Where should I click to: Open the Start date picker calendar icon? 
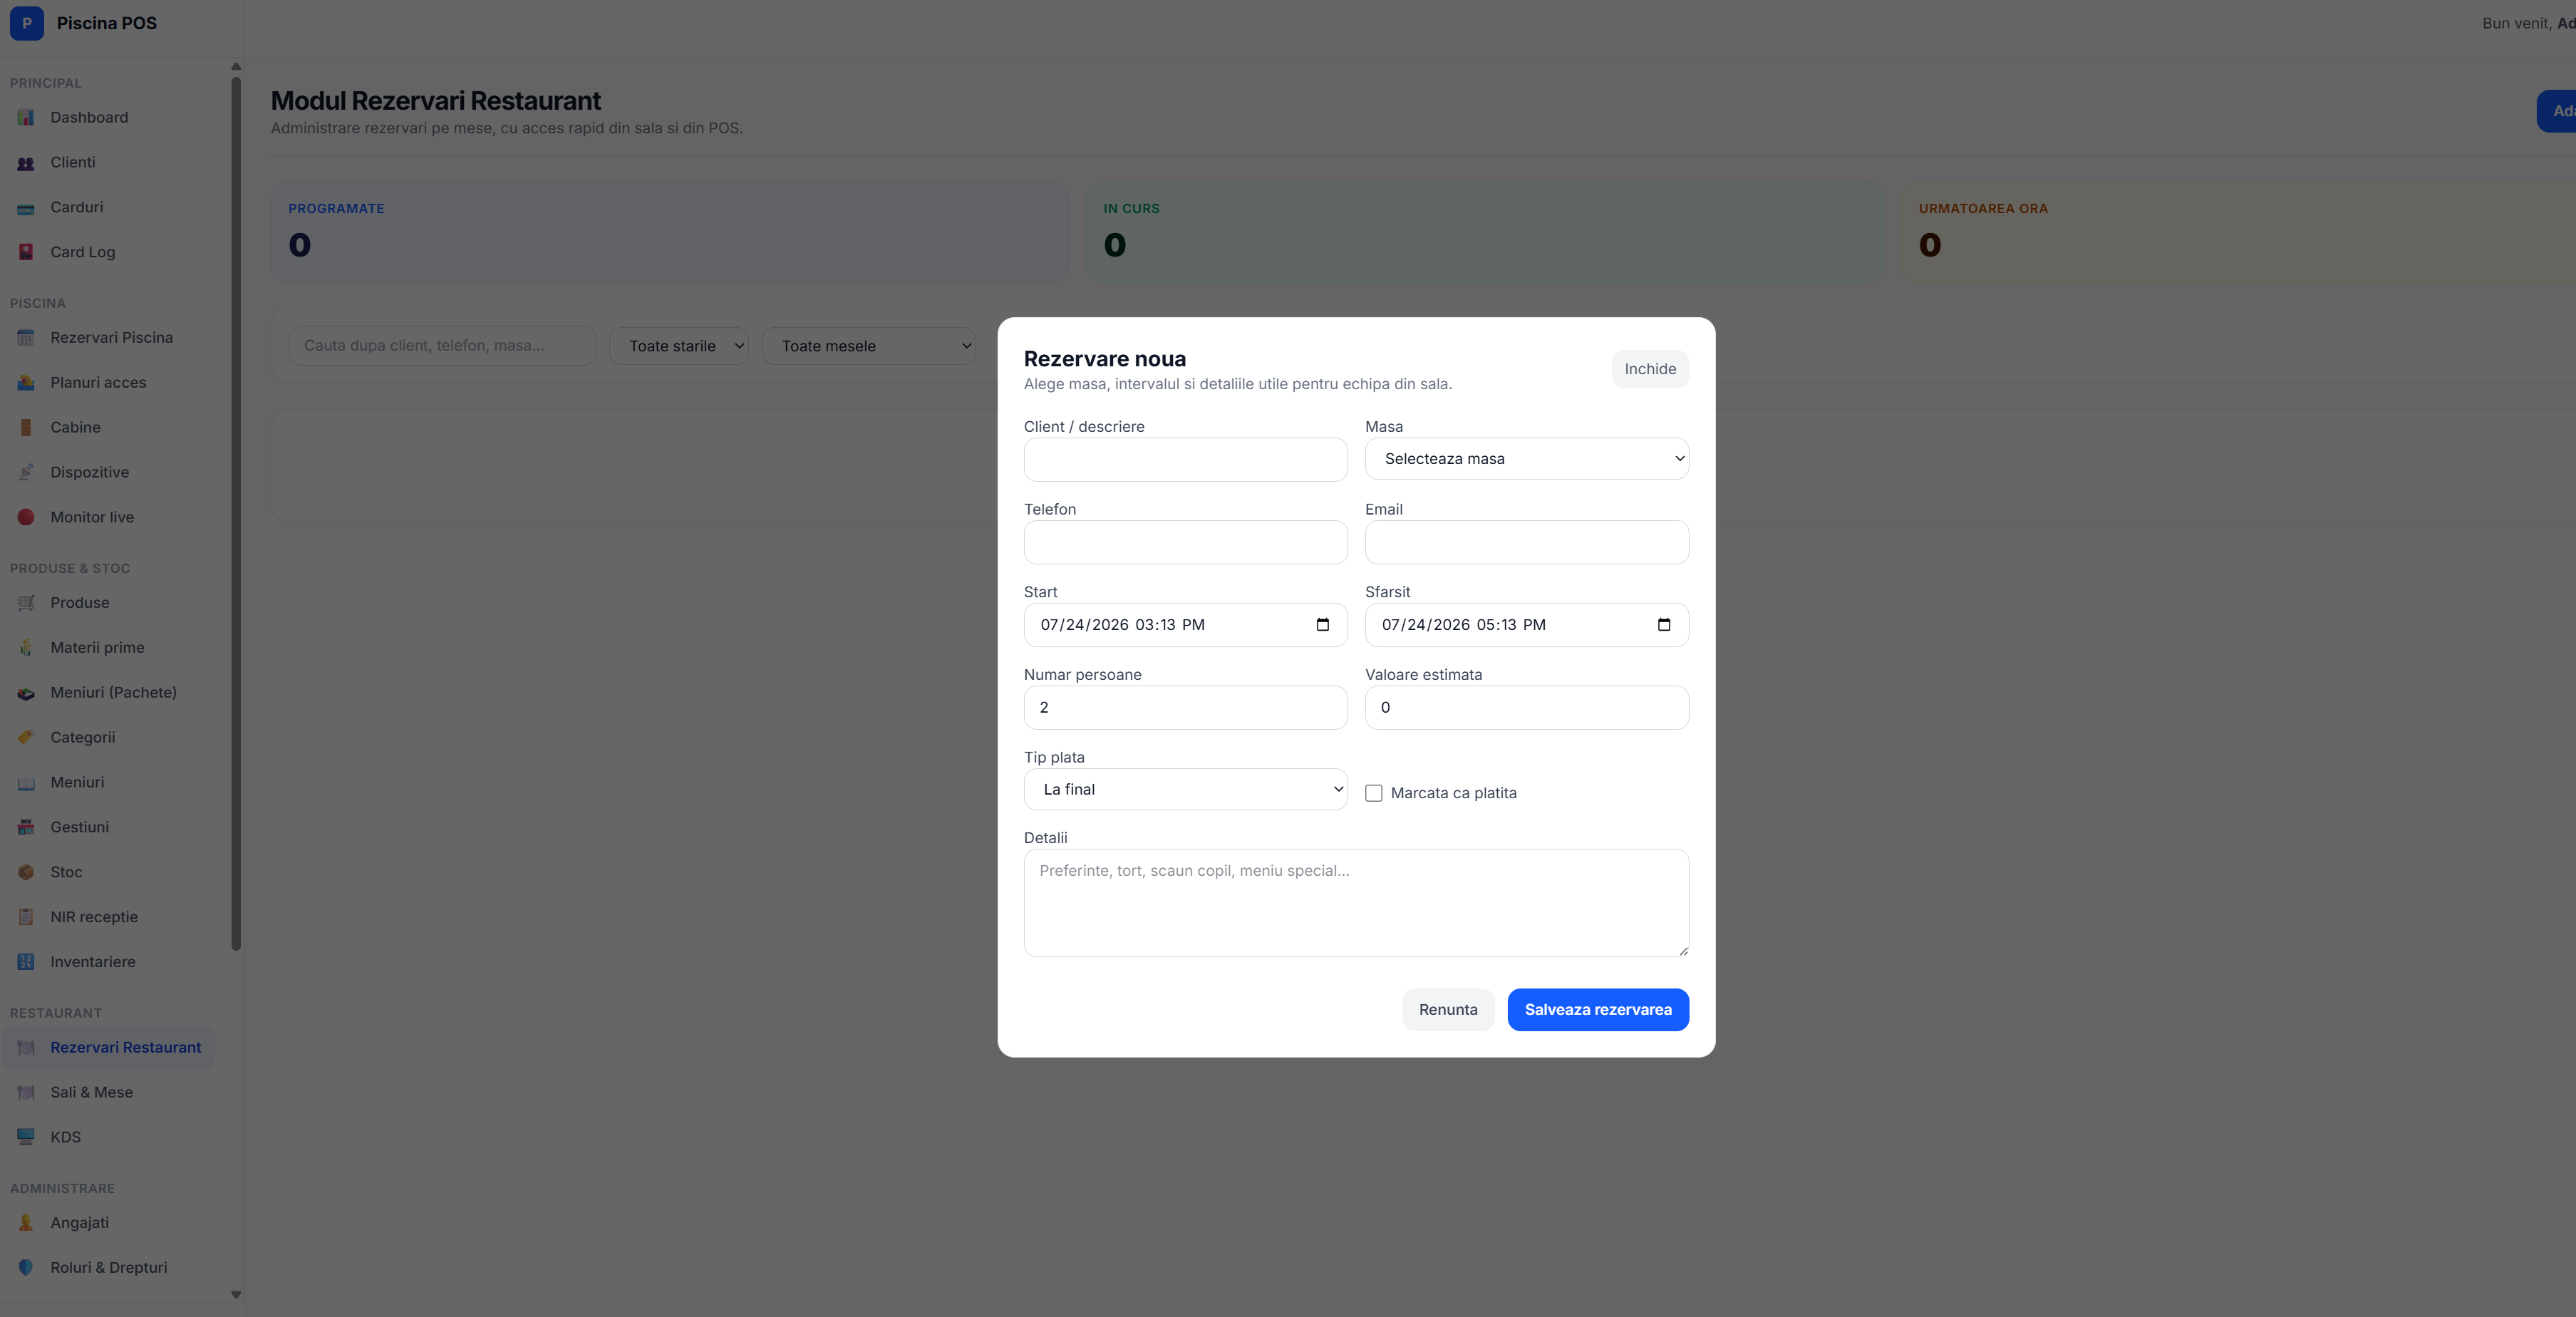coord(1323,625)
